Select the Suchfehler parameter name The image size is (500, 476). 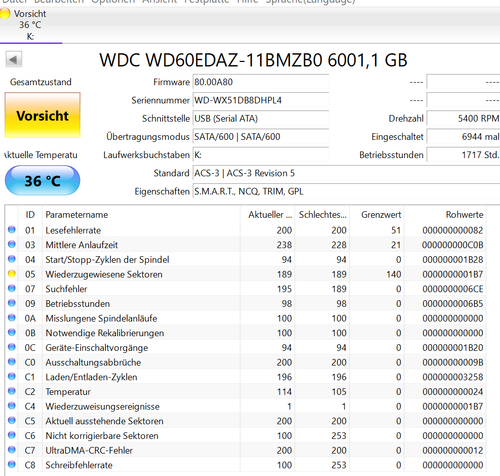pos(66,289)
